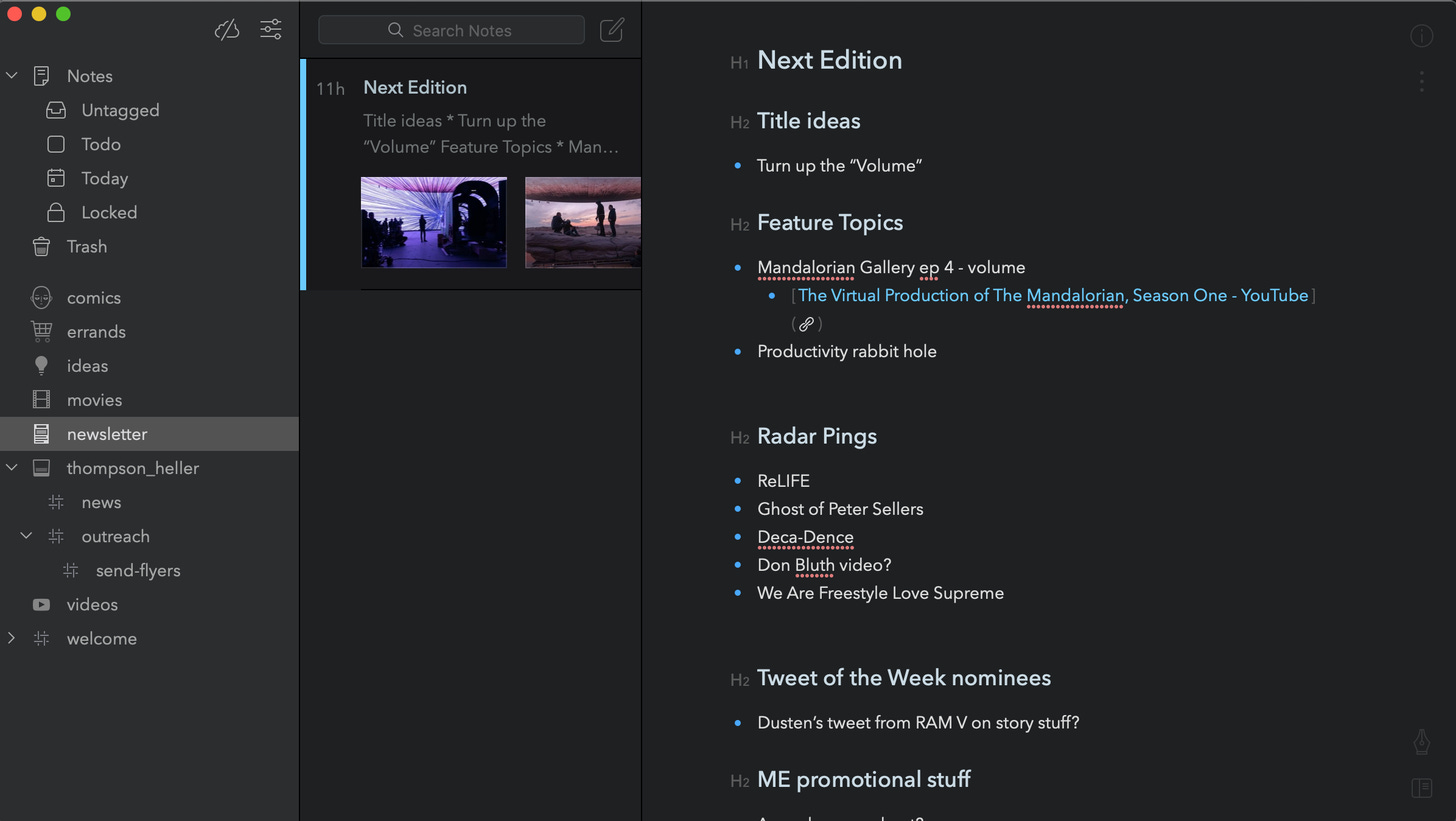Viewport: 1456px width, 821px height.
Task: Click the Deca-Dence bullet text
Action: (x=805, y=536)
